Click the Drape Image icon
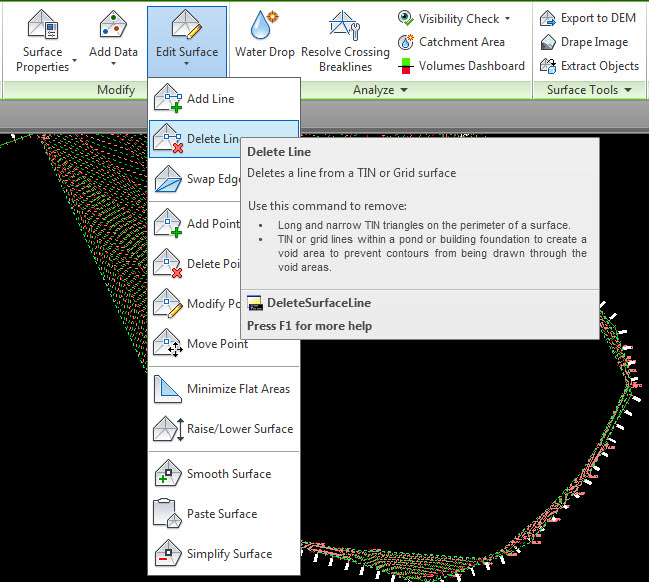 click(548, 42)
